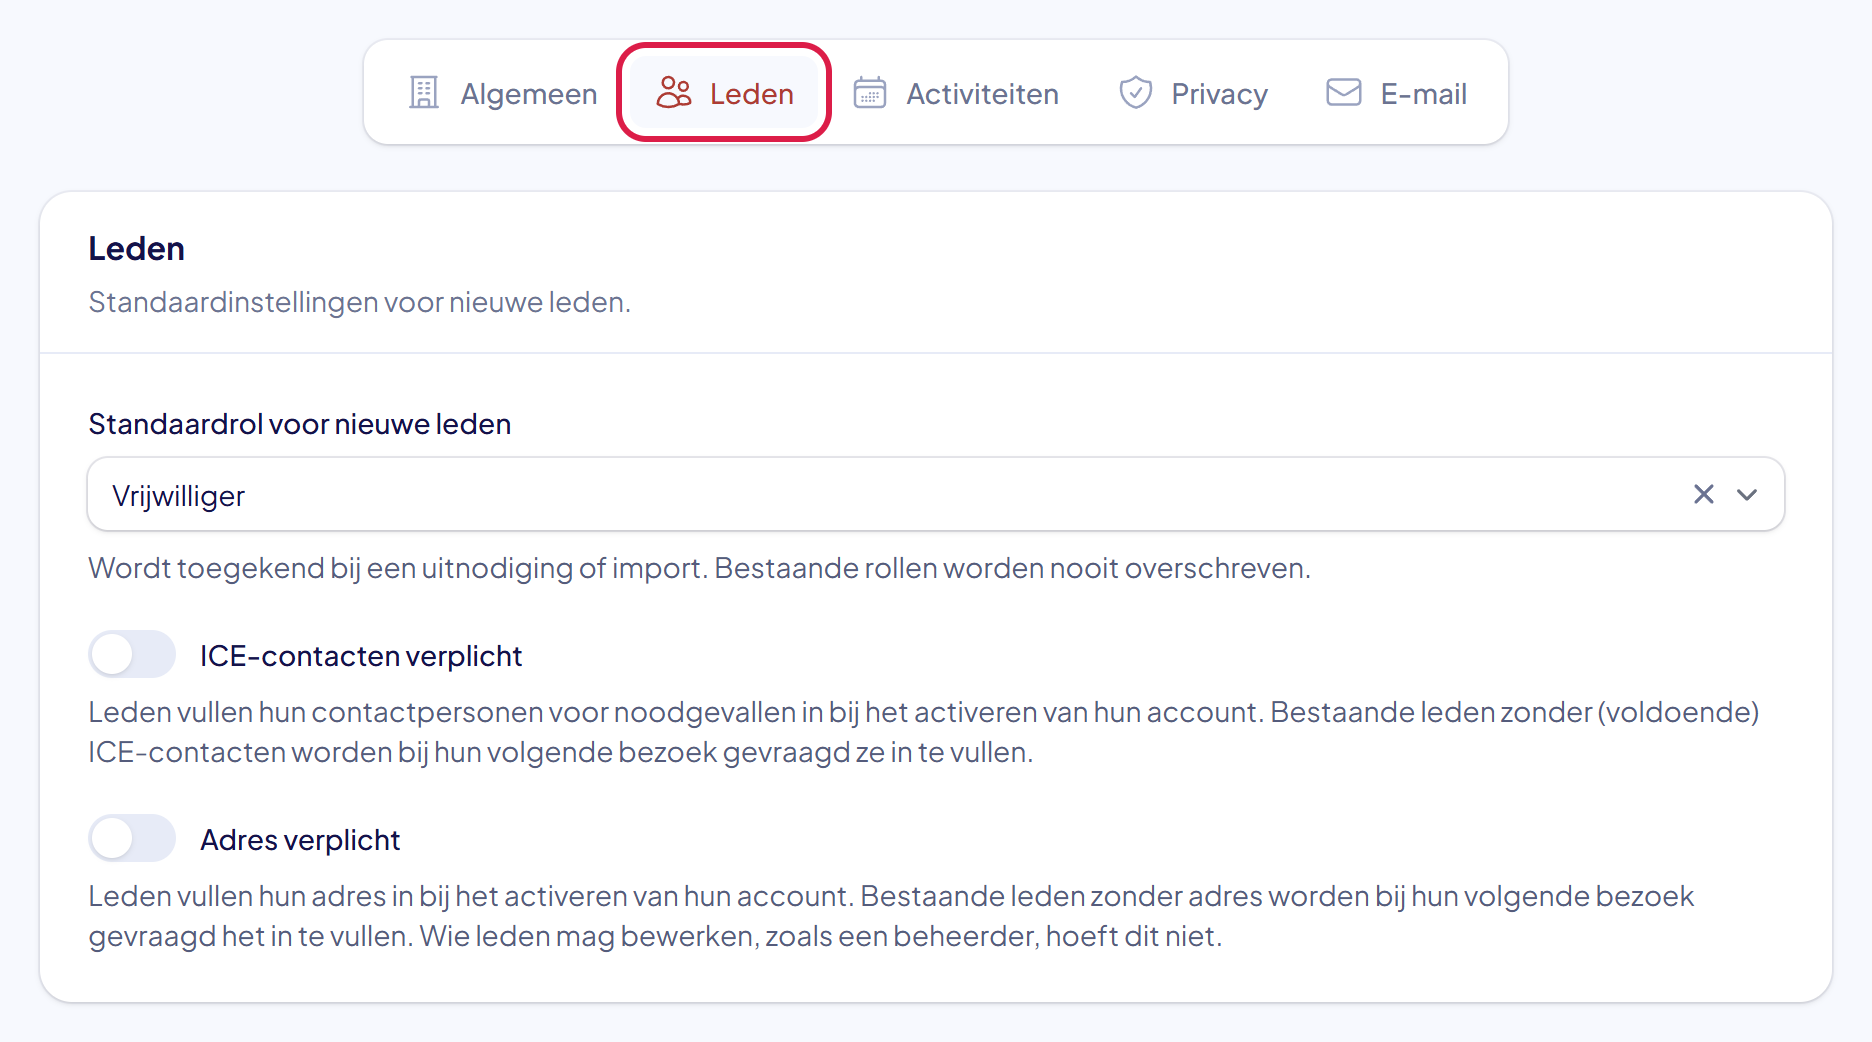Click the people icon on Leden tab
Viewport: 1872px width, 1042px height.
click(674, 93)
